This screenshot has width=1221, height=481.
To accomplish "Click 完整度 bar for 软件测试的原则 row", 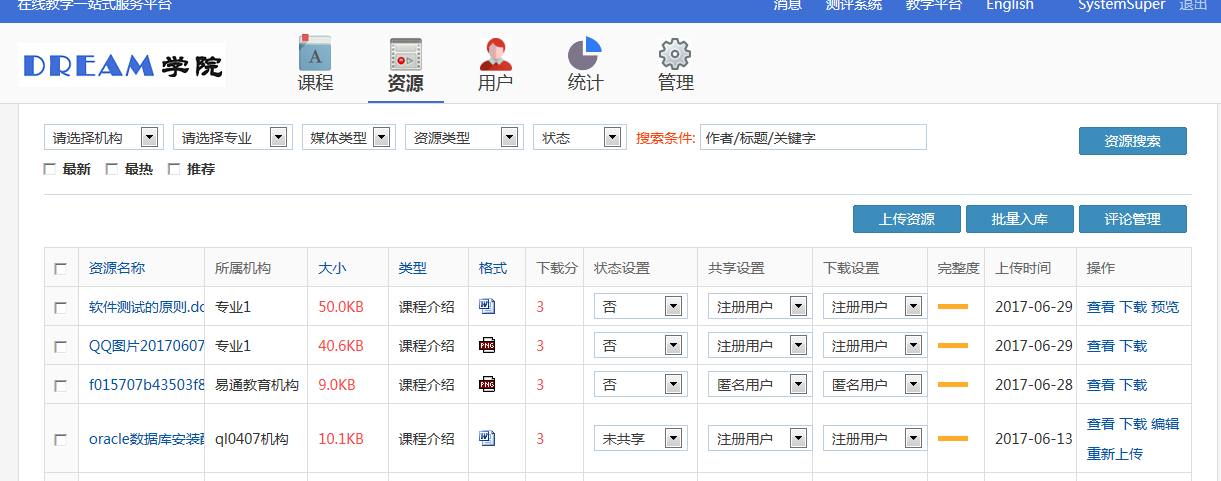I will click(953, 307).
